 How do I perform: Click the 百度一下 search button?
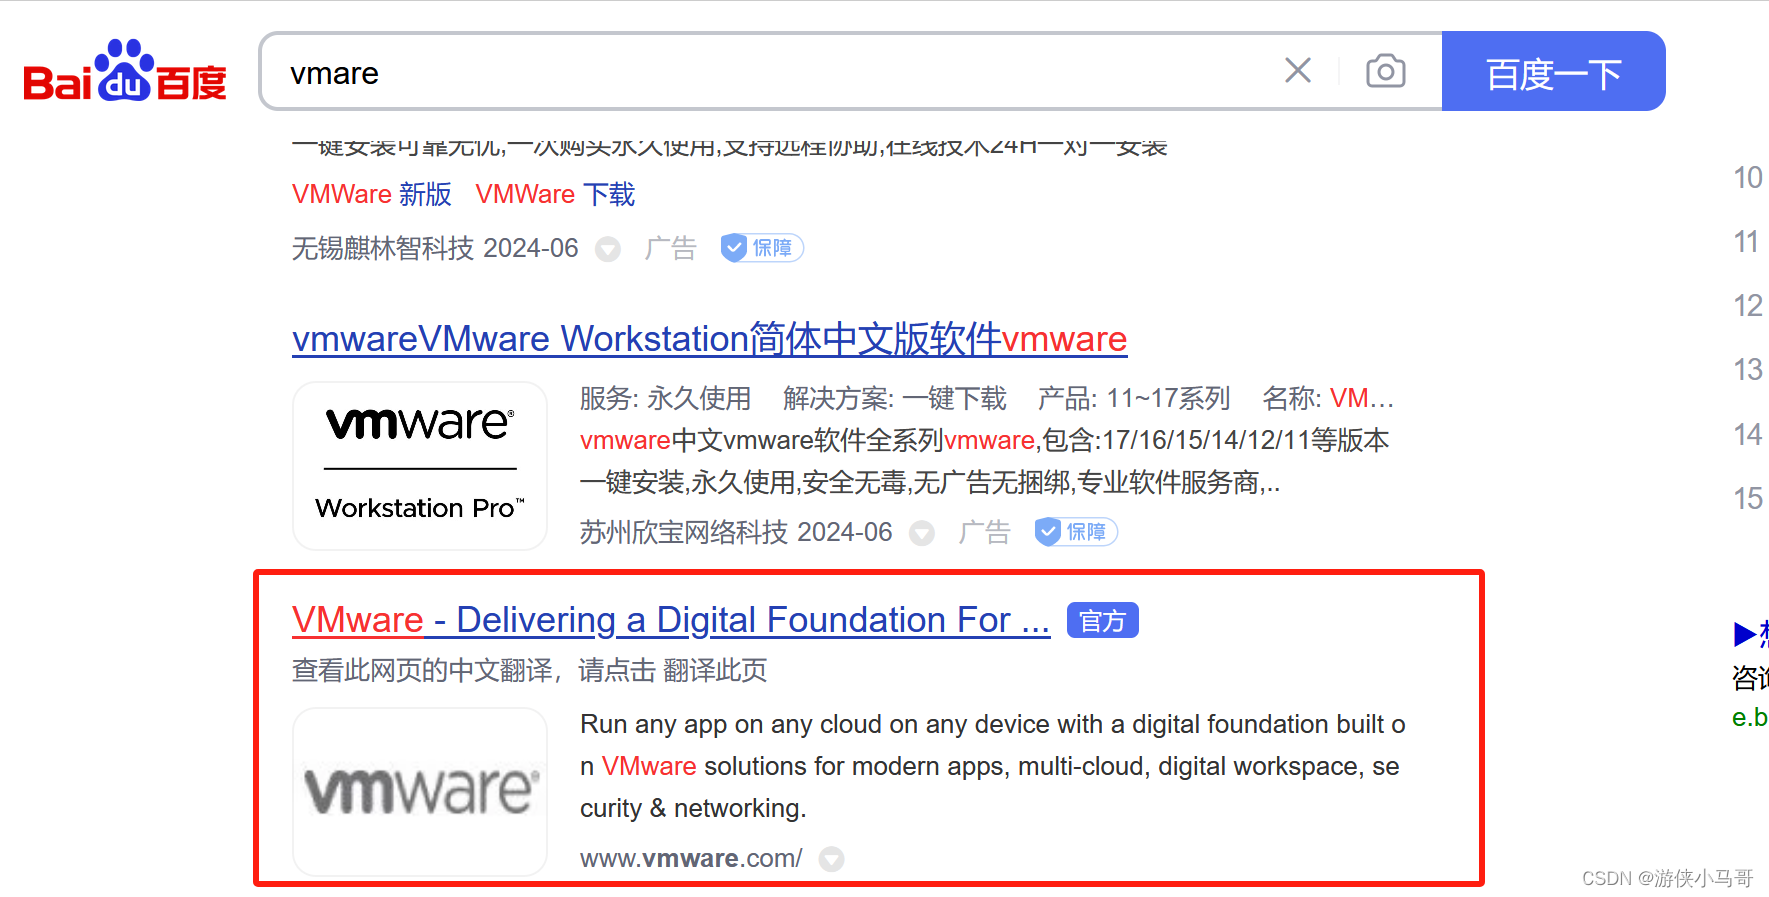1553,71
